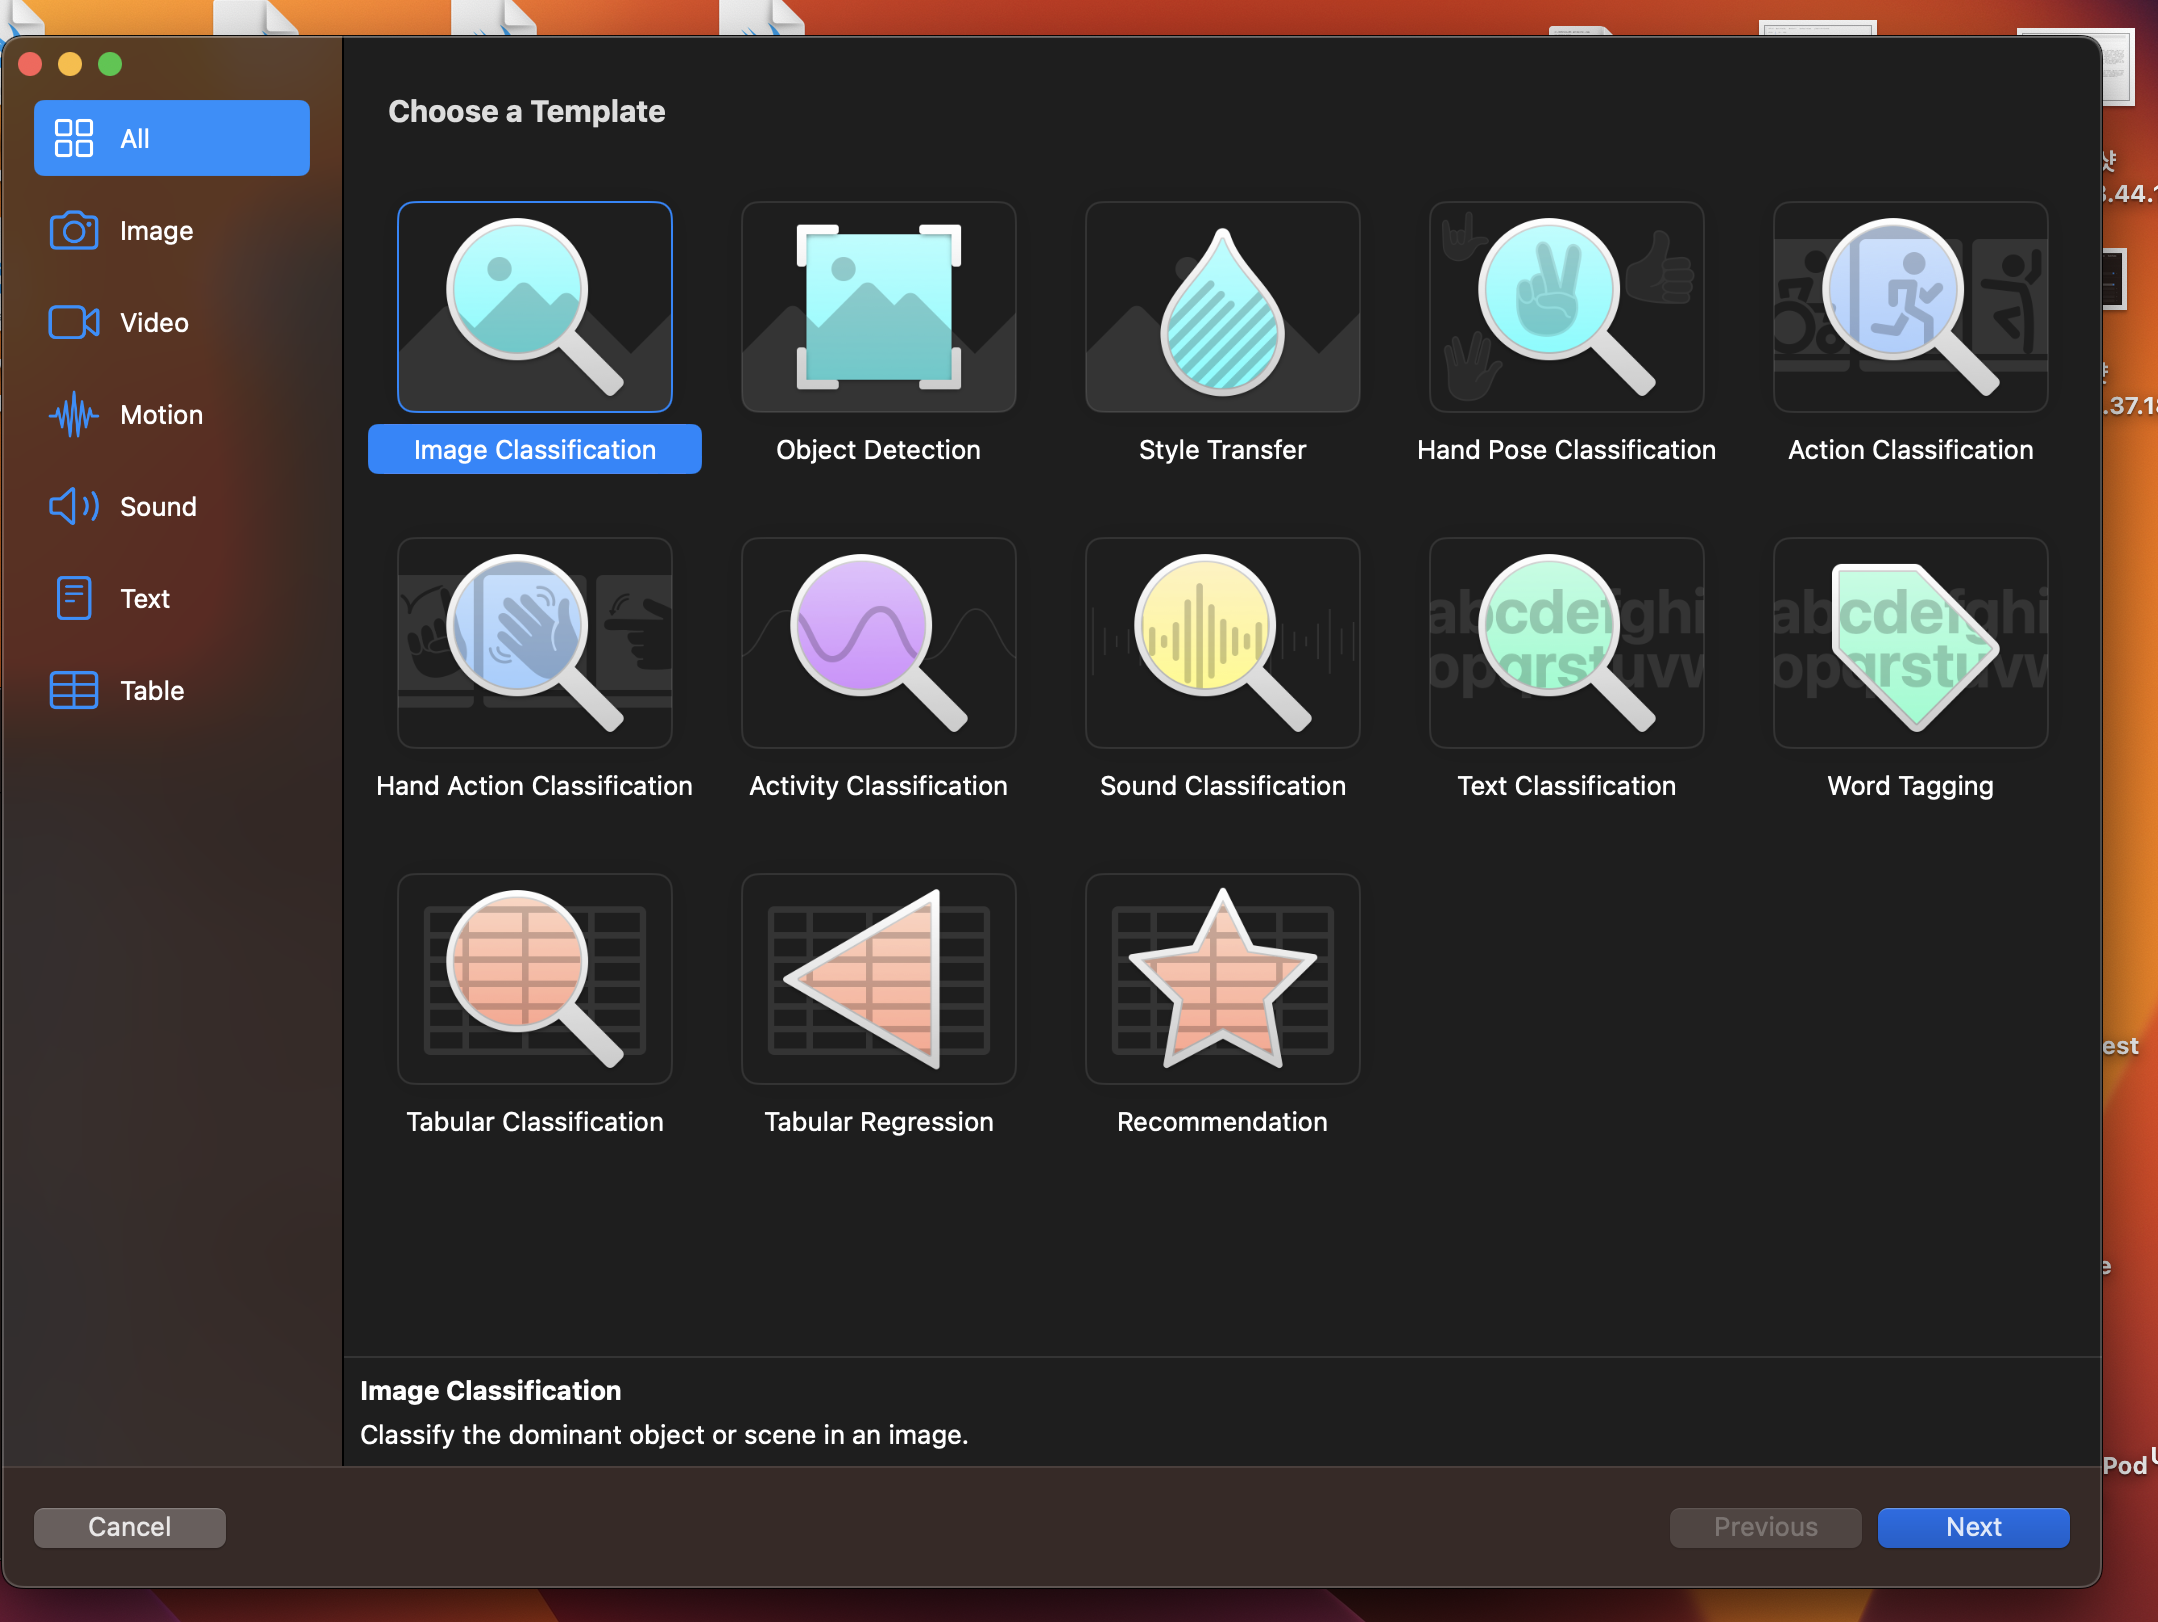This screenshot has height=1622, width=2158.
Task: Pick the Tabular Regression template icon
Action: click(x=878, y=979)
